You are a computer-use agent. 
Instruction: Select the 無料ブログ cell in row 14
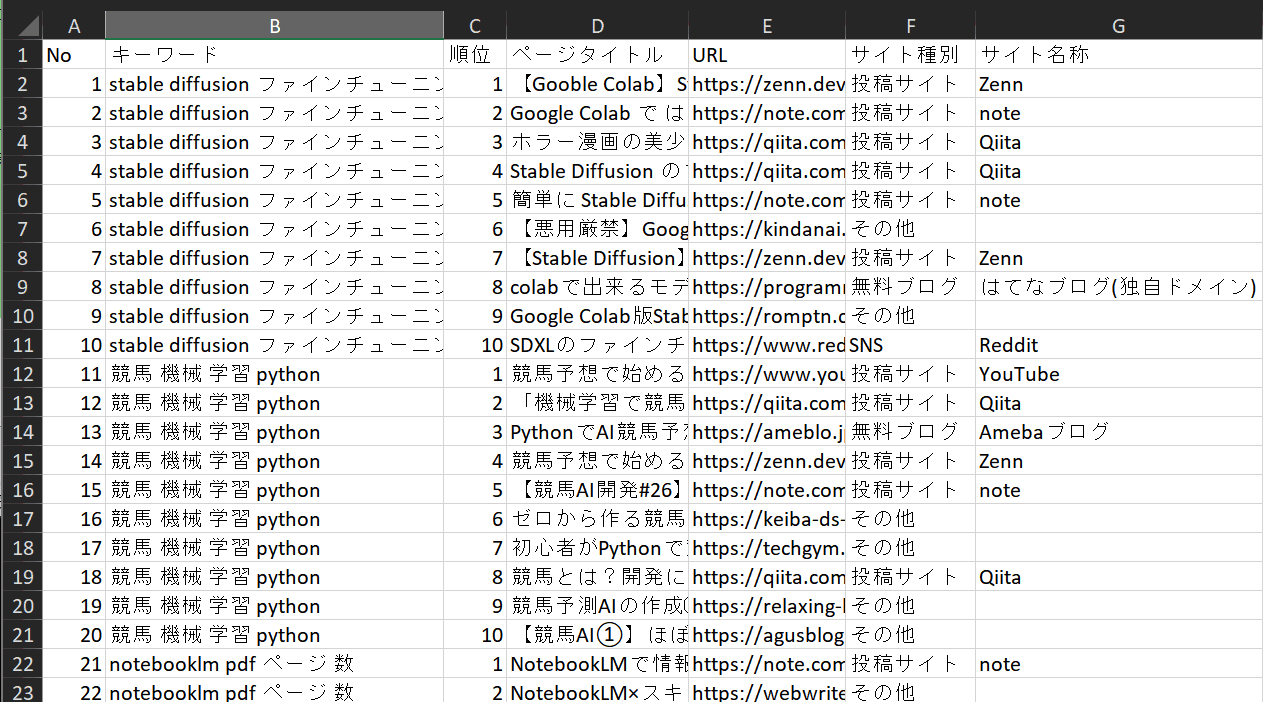911,432
